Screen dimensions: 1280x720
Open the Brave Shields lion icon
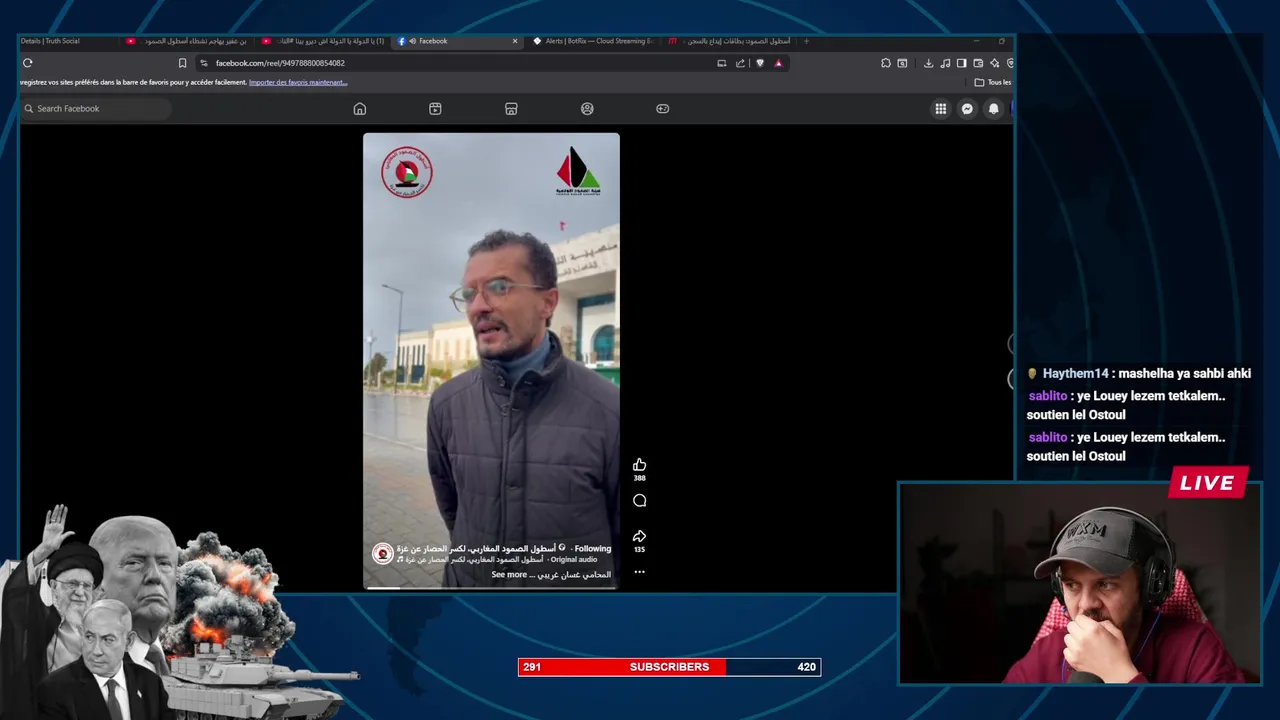pos(760,63)
